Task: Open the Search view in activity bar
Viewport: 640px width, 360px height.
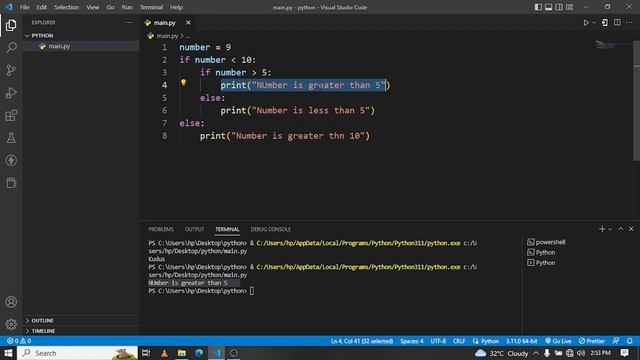Action: tap(11, 48)
